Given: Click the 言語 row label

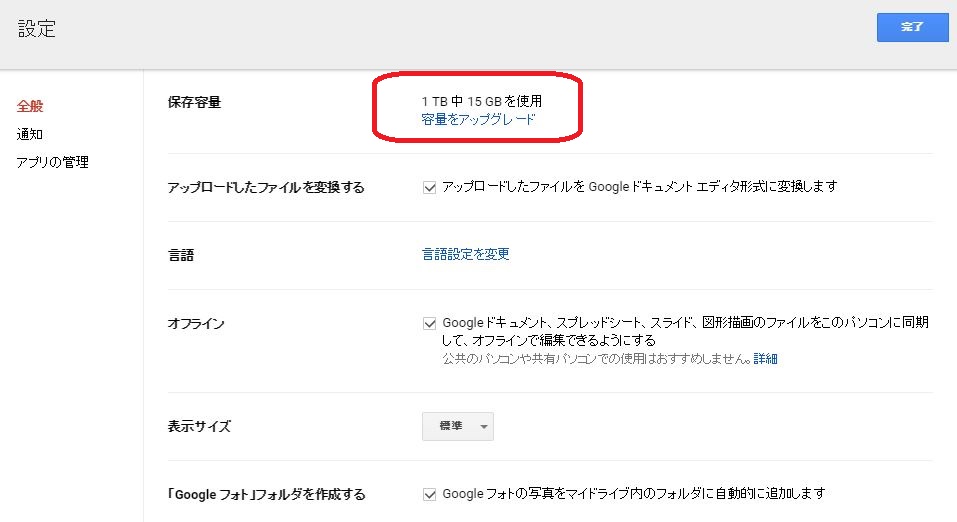Looking at the screenshot, I should click(181, 255).
